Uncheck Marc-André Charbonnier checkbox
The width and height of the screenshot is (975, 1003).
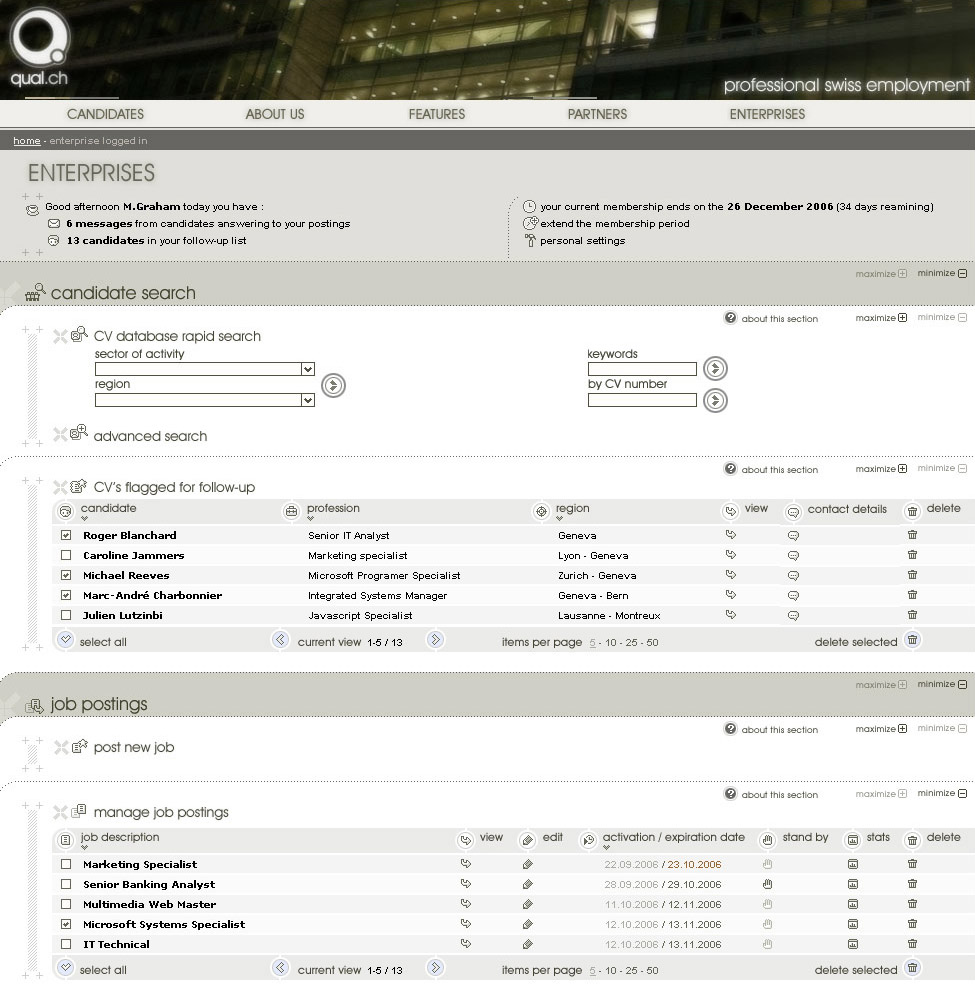coord(66,595)
